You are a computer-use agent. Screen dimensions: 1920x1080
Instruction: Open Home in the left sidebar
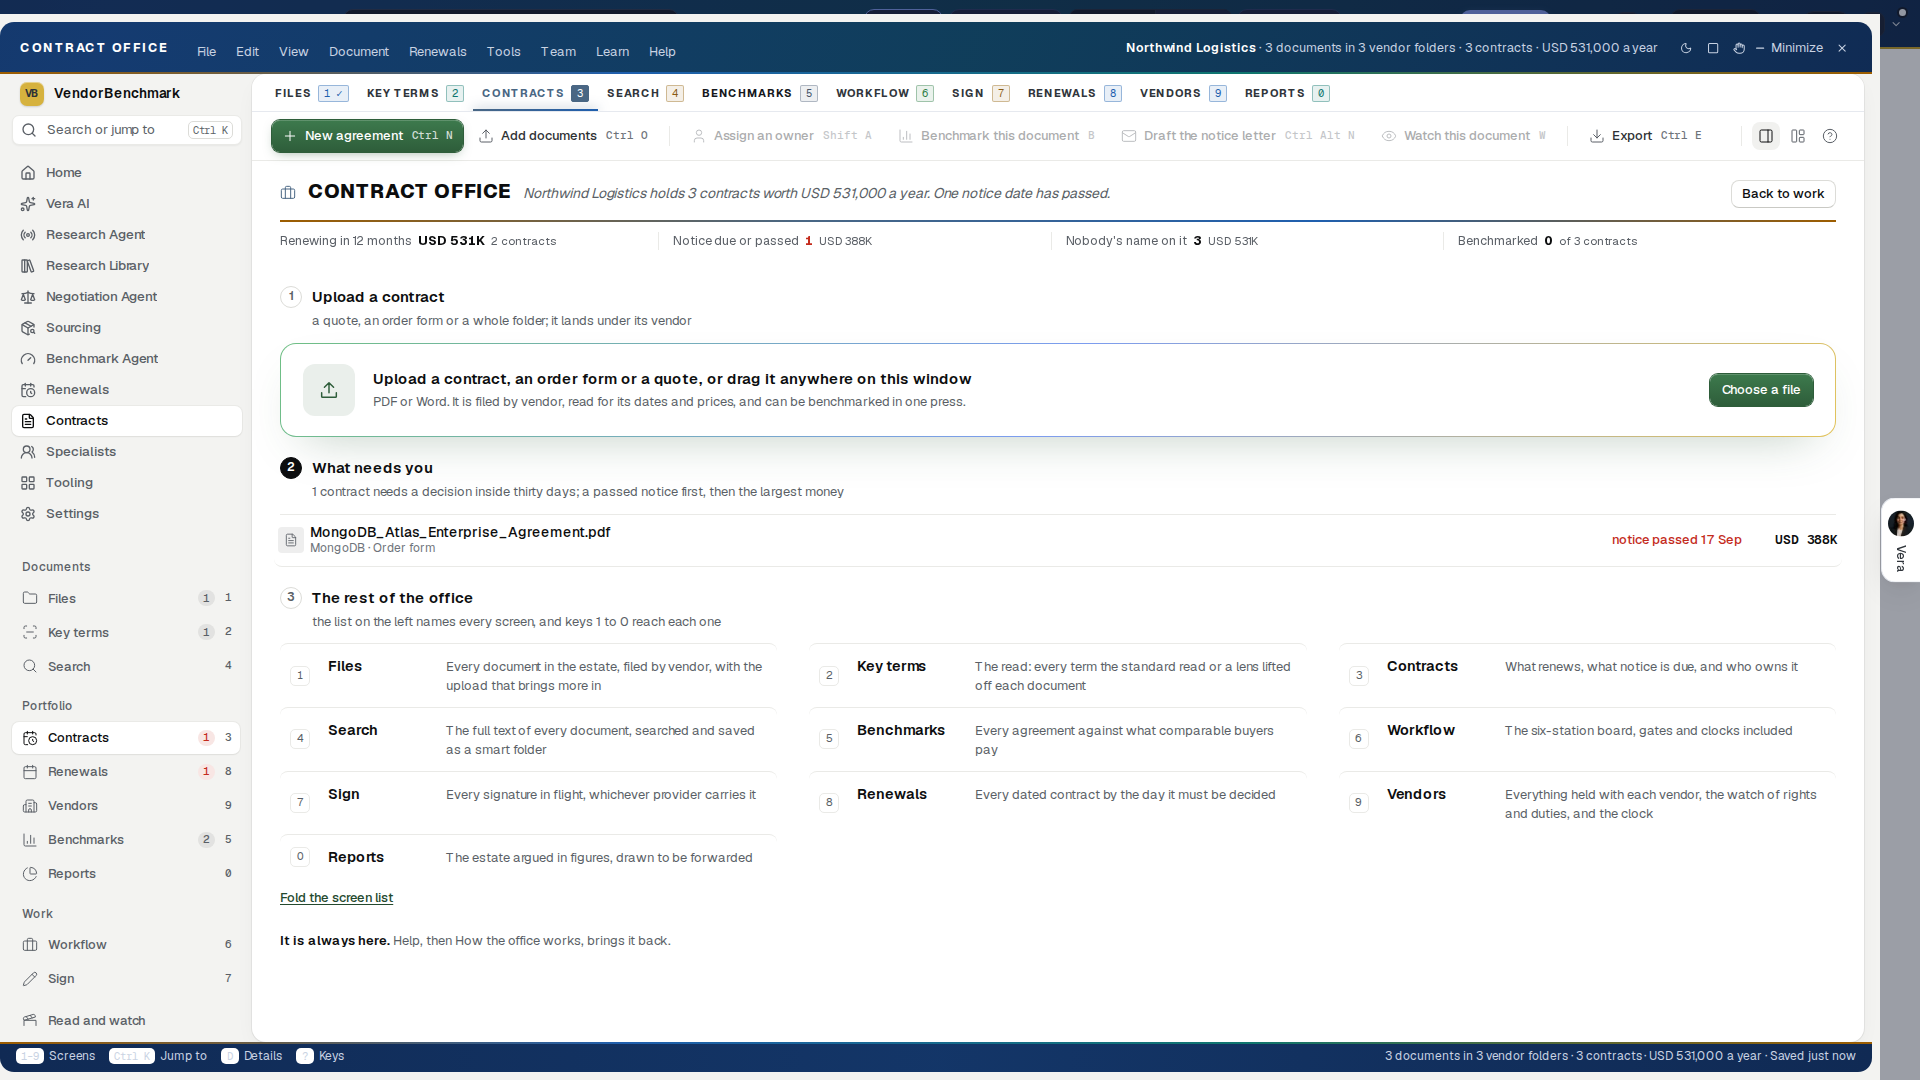point(126,172)
